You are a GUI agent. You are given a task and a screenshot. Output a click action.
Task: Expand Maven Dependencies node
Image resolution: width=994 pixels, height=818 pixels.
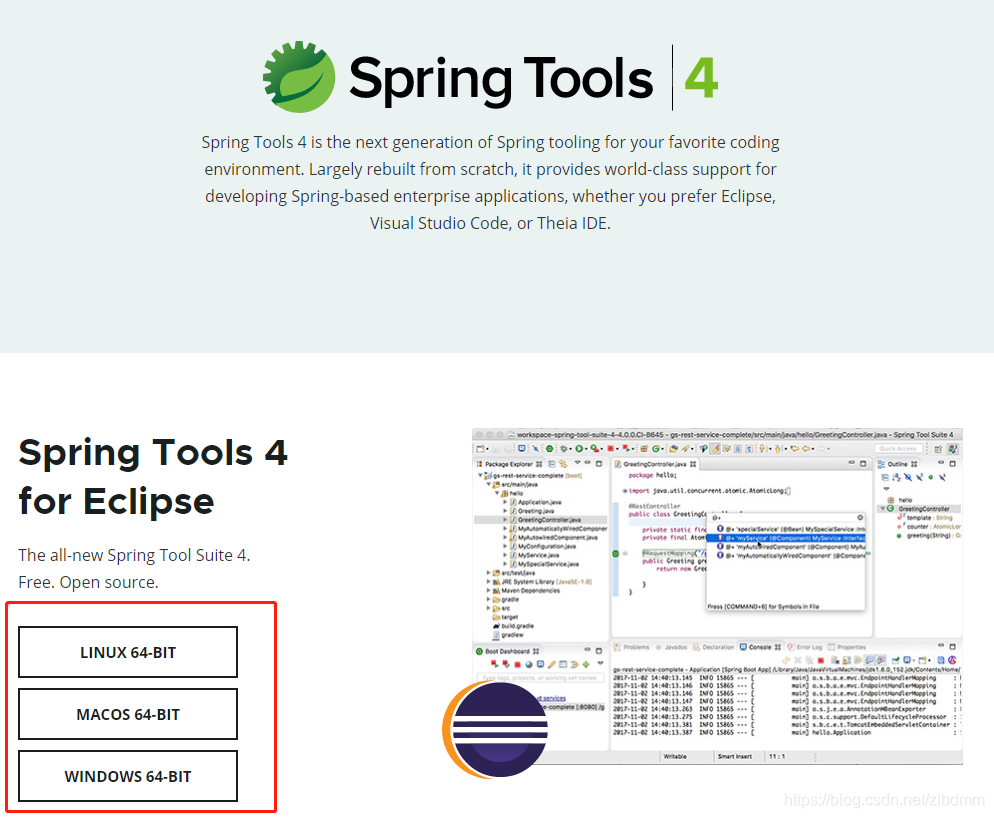pyautogui.click(x=488, y=590)
